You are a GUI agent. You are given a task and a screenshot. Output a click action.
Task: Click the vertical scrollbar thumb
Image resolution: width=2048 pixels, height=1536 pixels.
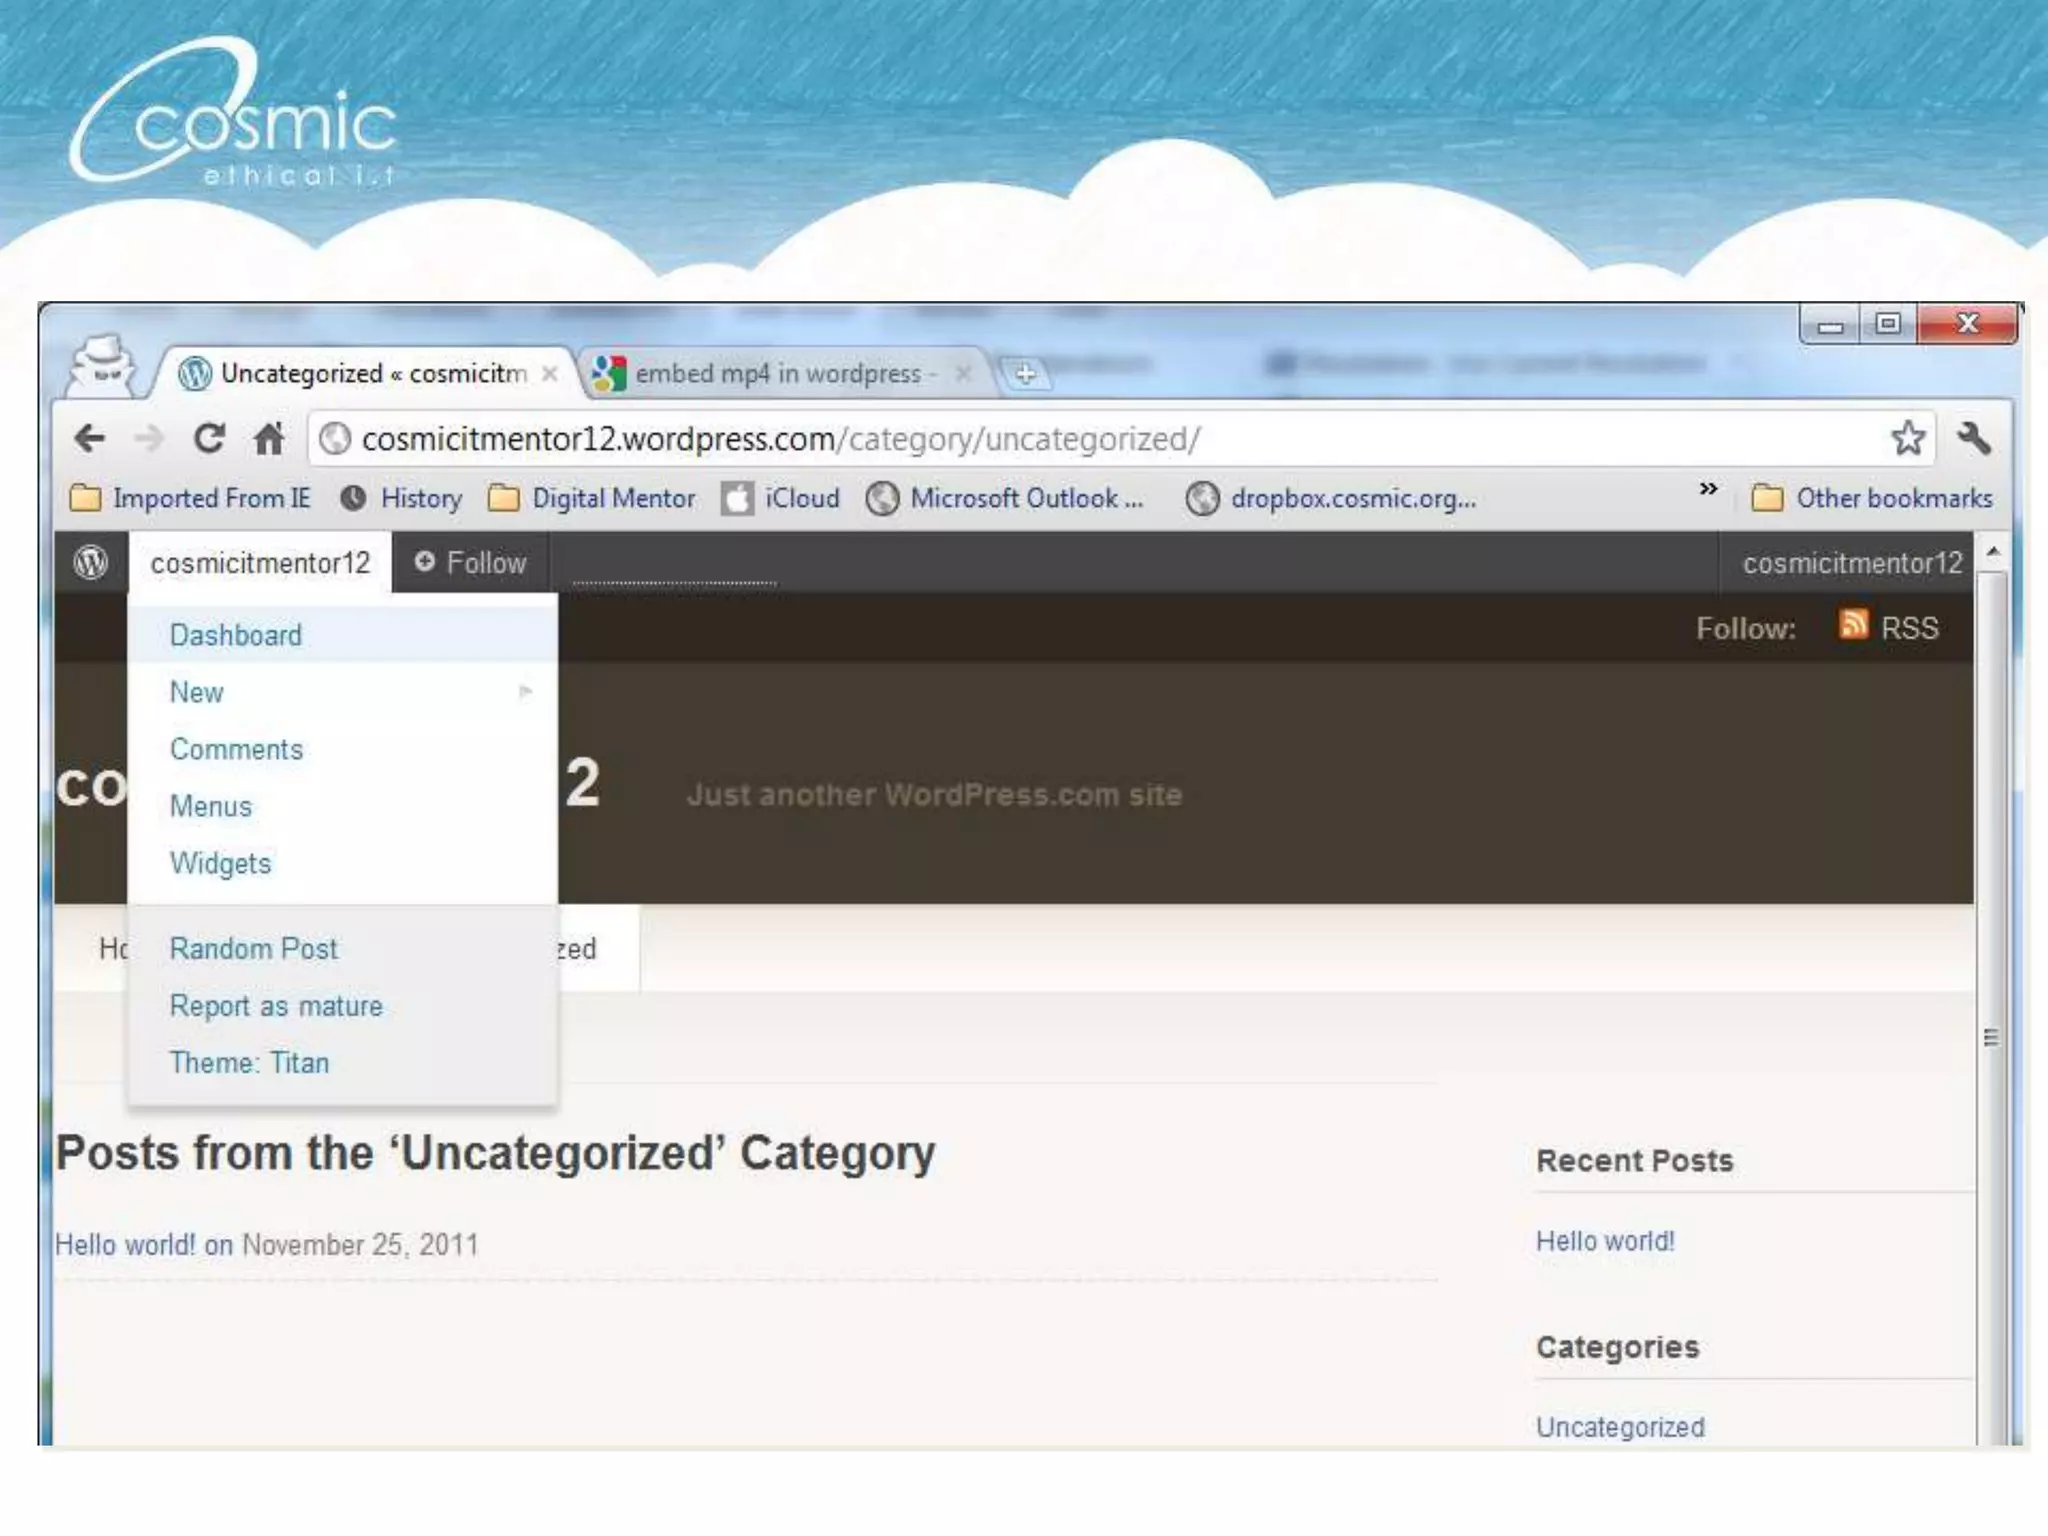(x=1991, y=1036)
